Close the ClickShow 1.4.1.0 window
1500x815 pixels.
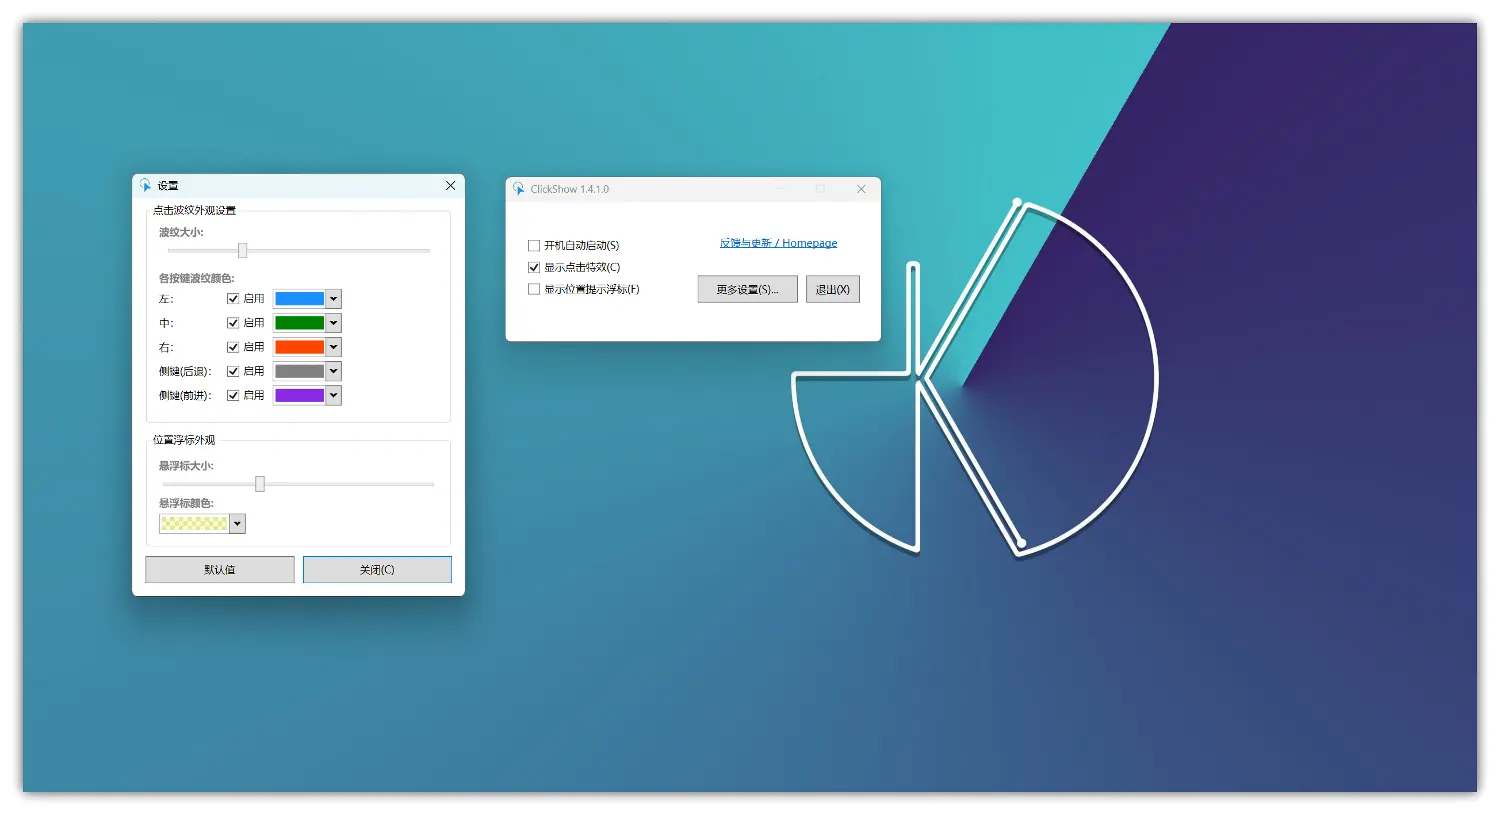[861, 189]
